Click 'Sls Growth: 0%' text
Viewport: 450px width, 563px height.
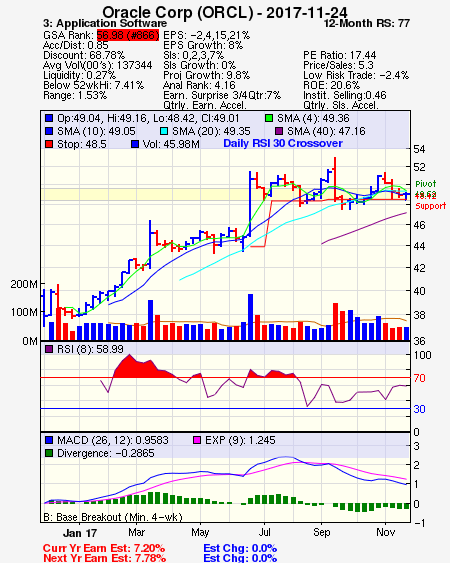(x=199, y=65)
